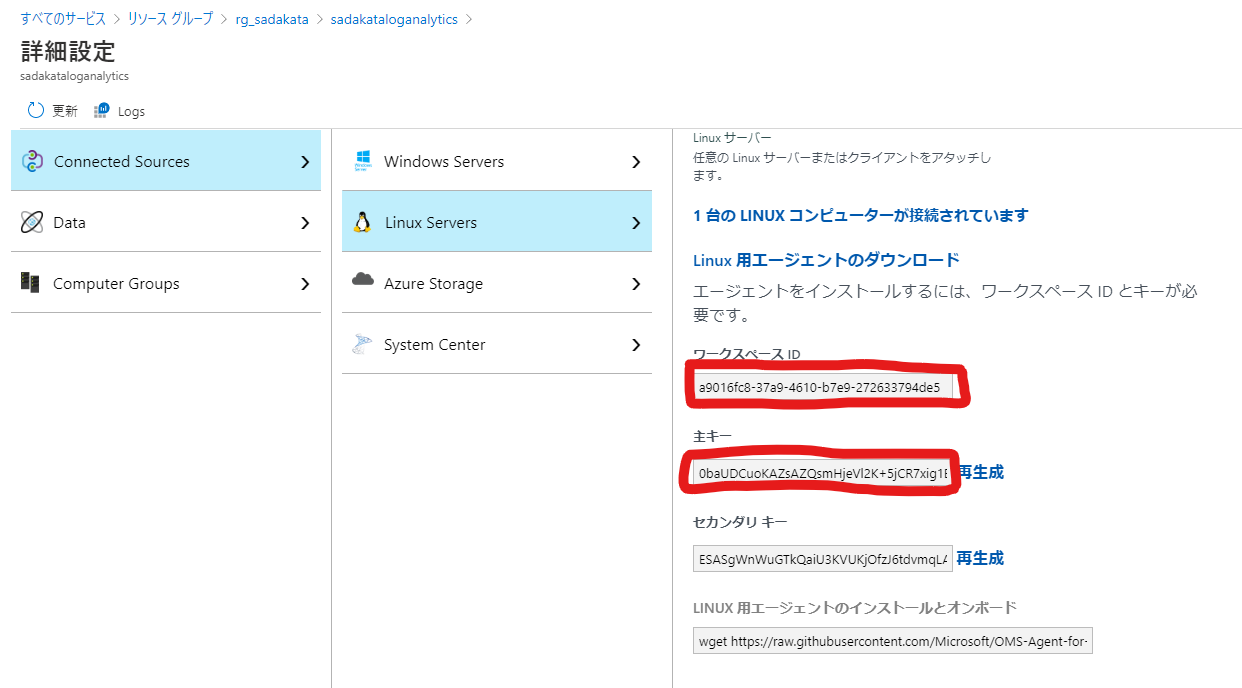Click the refresh (更新) icon

36,110
